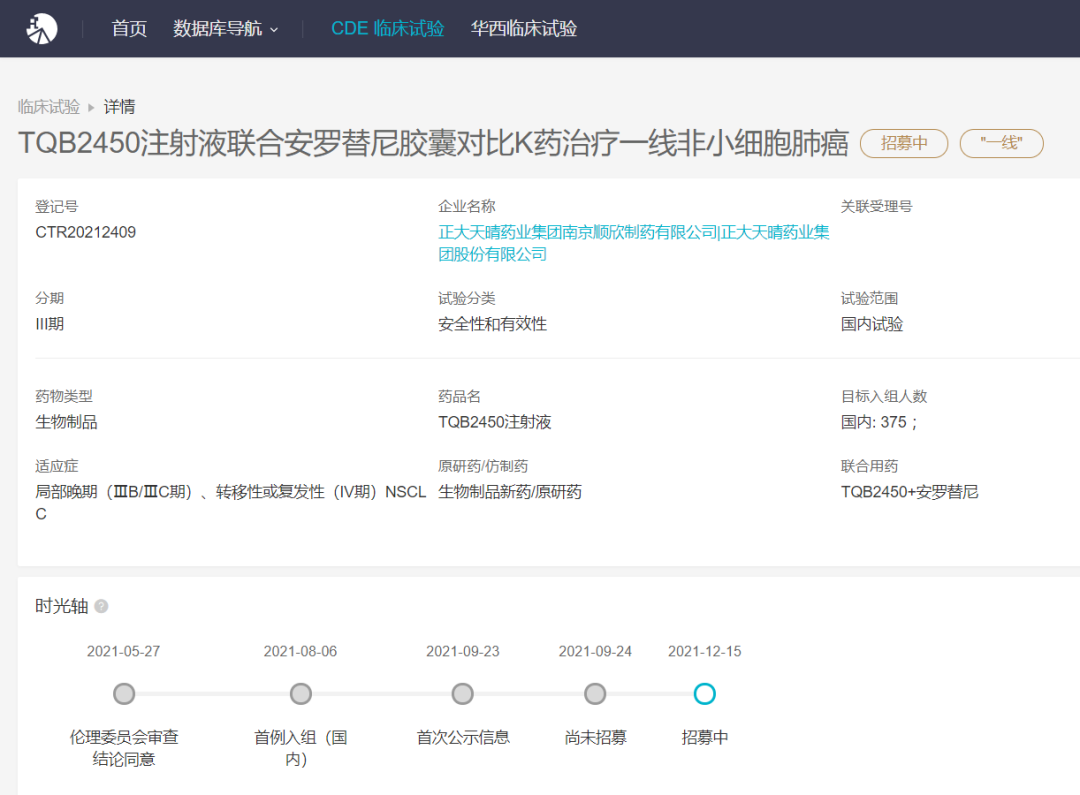Click the 企业名称 field label
The height and width of the screenshot is (795, 1080).
pos(467,207)
